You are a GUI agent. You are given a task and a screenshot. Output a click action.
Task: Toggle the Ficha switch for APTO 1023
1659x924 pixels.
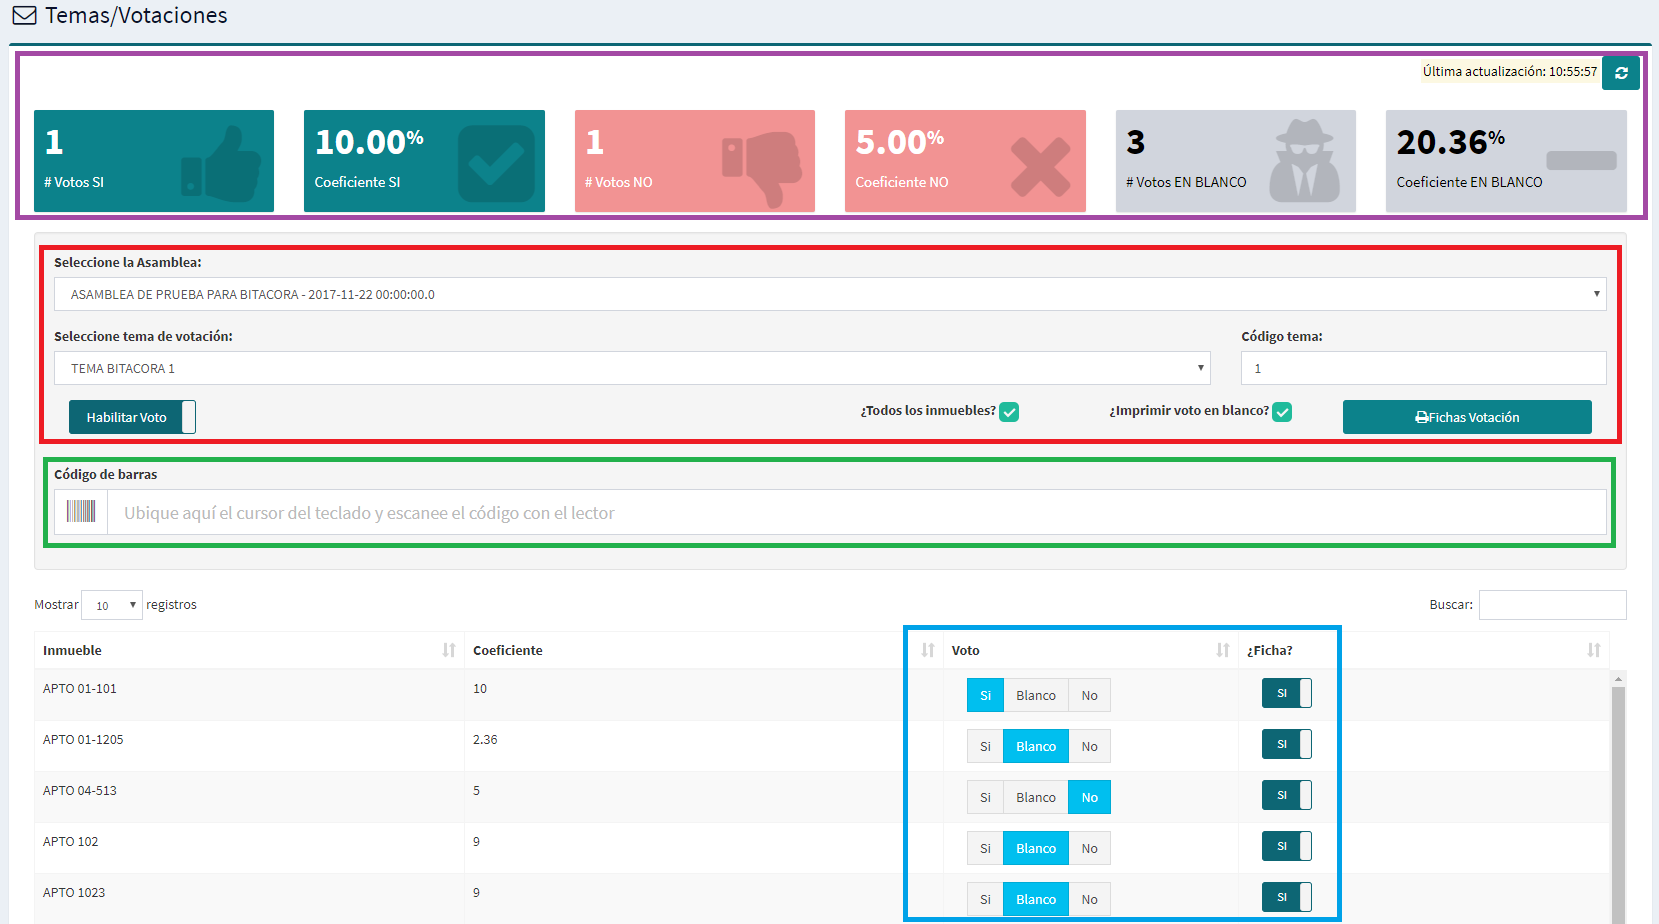(1287, 897)
